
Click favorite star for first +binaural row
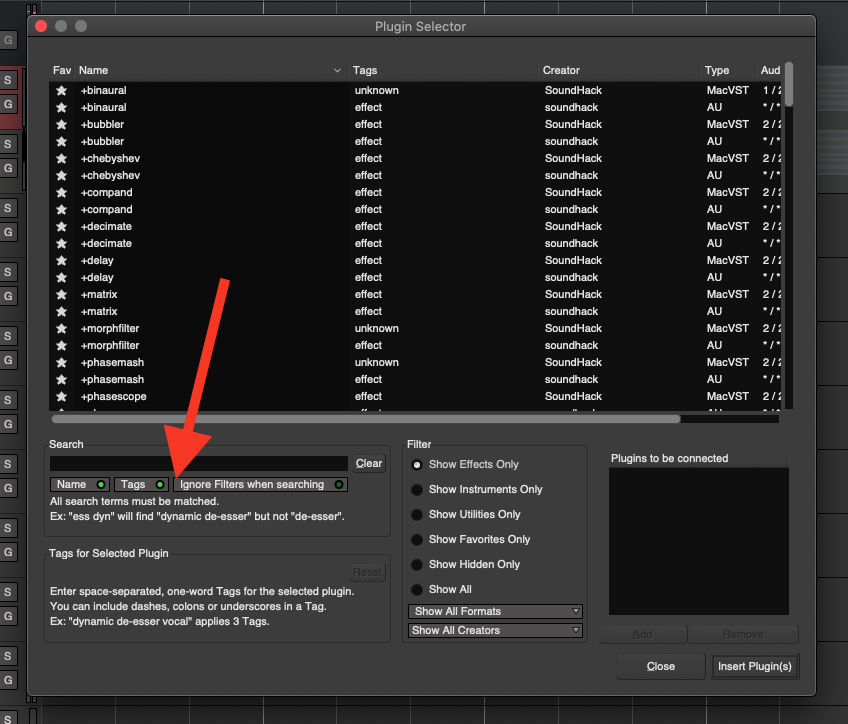pyautogui.click(x=61, y=90)
